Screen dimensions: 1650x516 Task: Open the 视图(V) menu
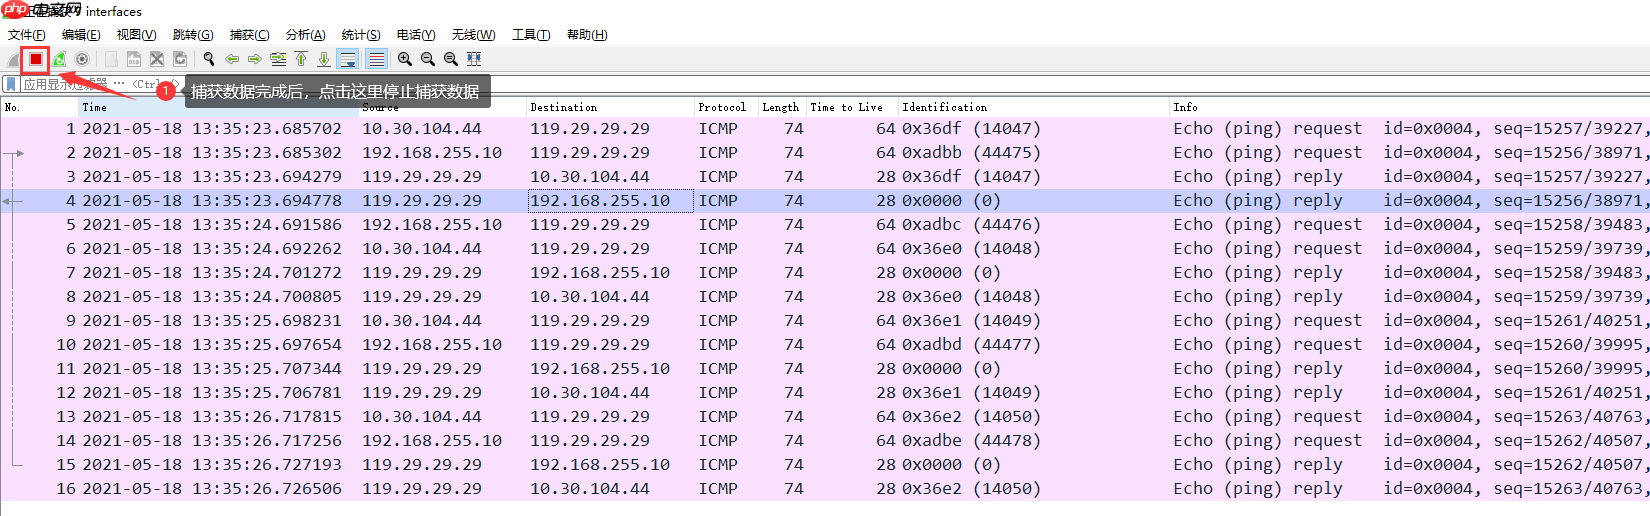[136, 35]
